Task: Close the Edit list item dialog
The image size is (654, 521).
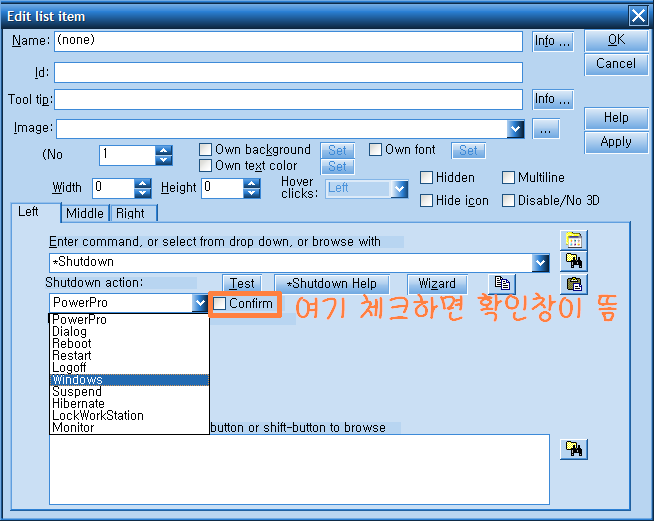Action: (x=638, y=16)
